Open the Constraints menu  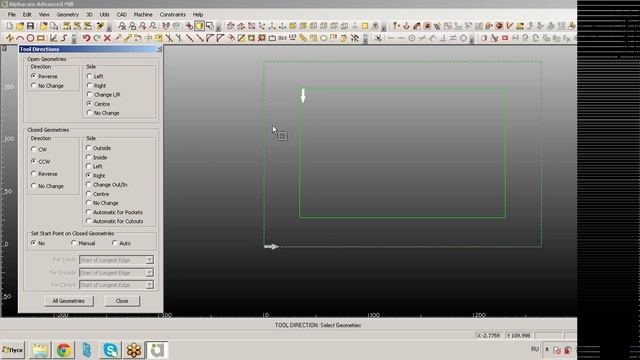coord(172,14)
